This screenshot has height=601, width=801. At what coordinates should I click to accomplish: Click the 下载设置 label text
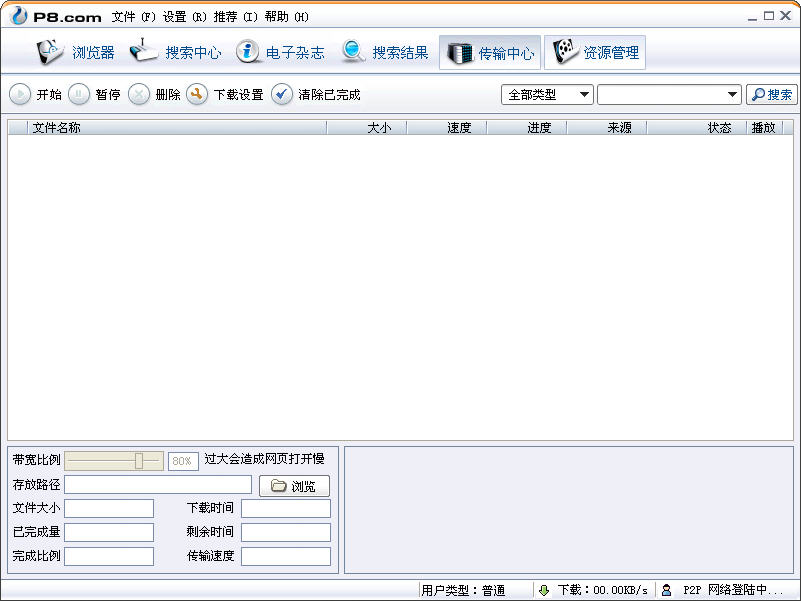(x=239, y=95)
